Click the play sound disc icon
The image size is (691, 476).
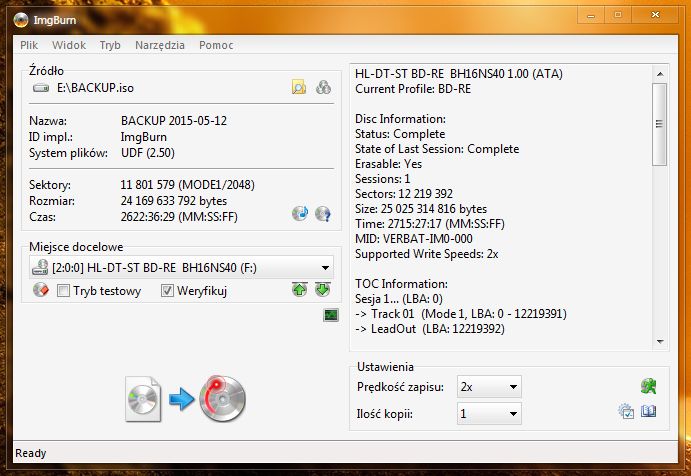[x=300, y=214]
